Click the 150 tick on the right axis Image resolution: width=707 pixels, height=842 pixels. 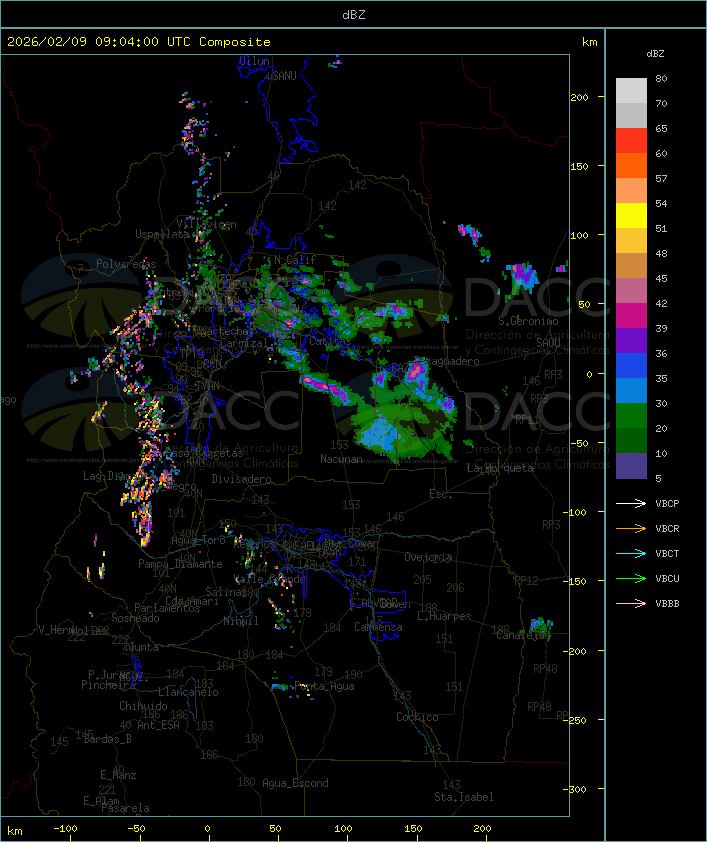579,166
